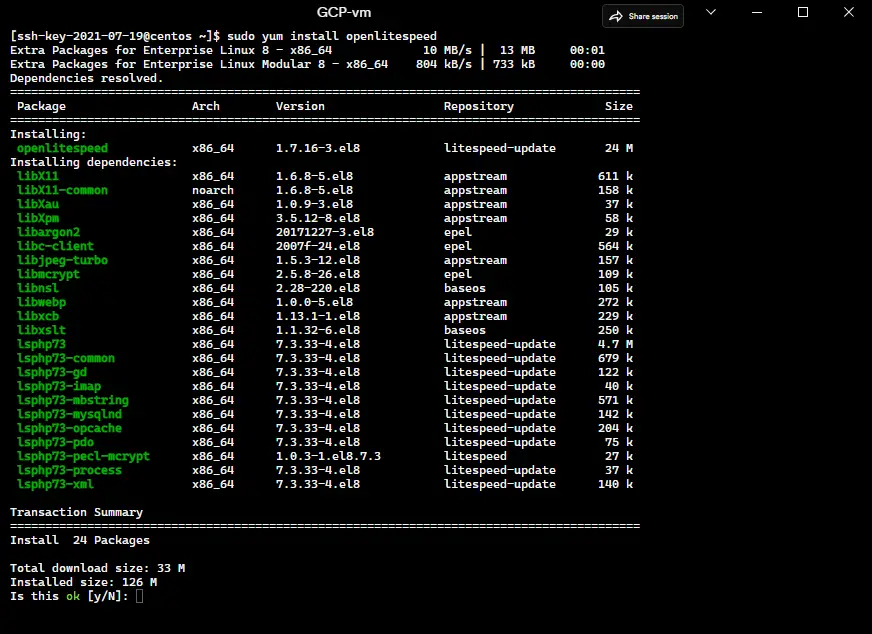Click the Transaction Summary heading
The image size is (872, 634).
tap(76, 512)
